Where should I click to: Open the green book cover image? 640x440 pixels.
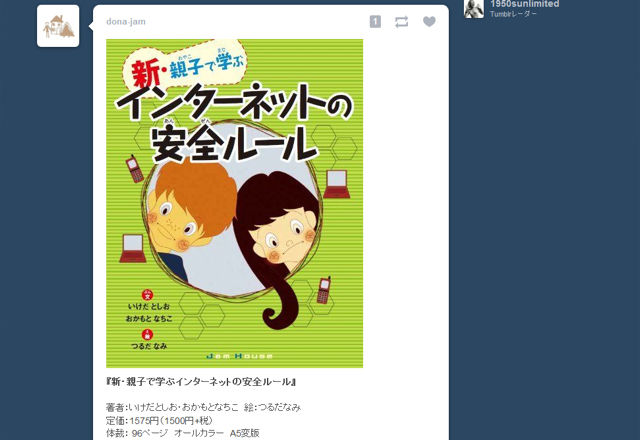coord(234,203)
